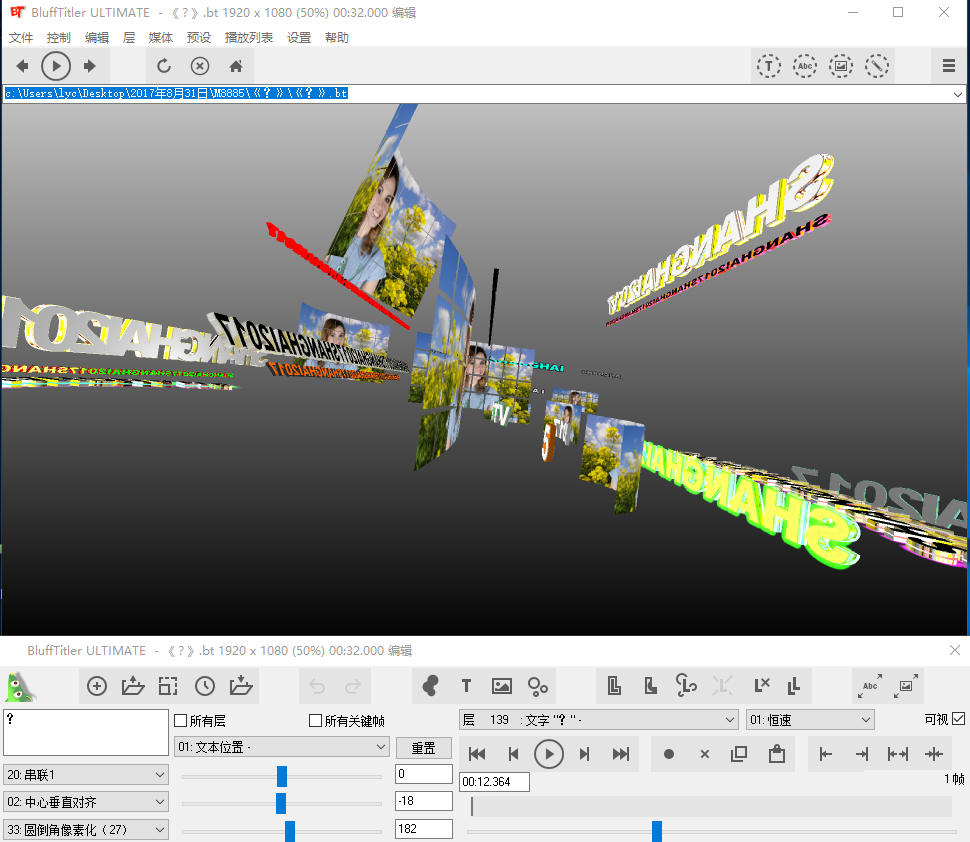This screenshot has width=970, height=842.
Task: Copy keyframe button
Action: [739, 754]
